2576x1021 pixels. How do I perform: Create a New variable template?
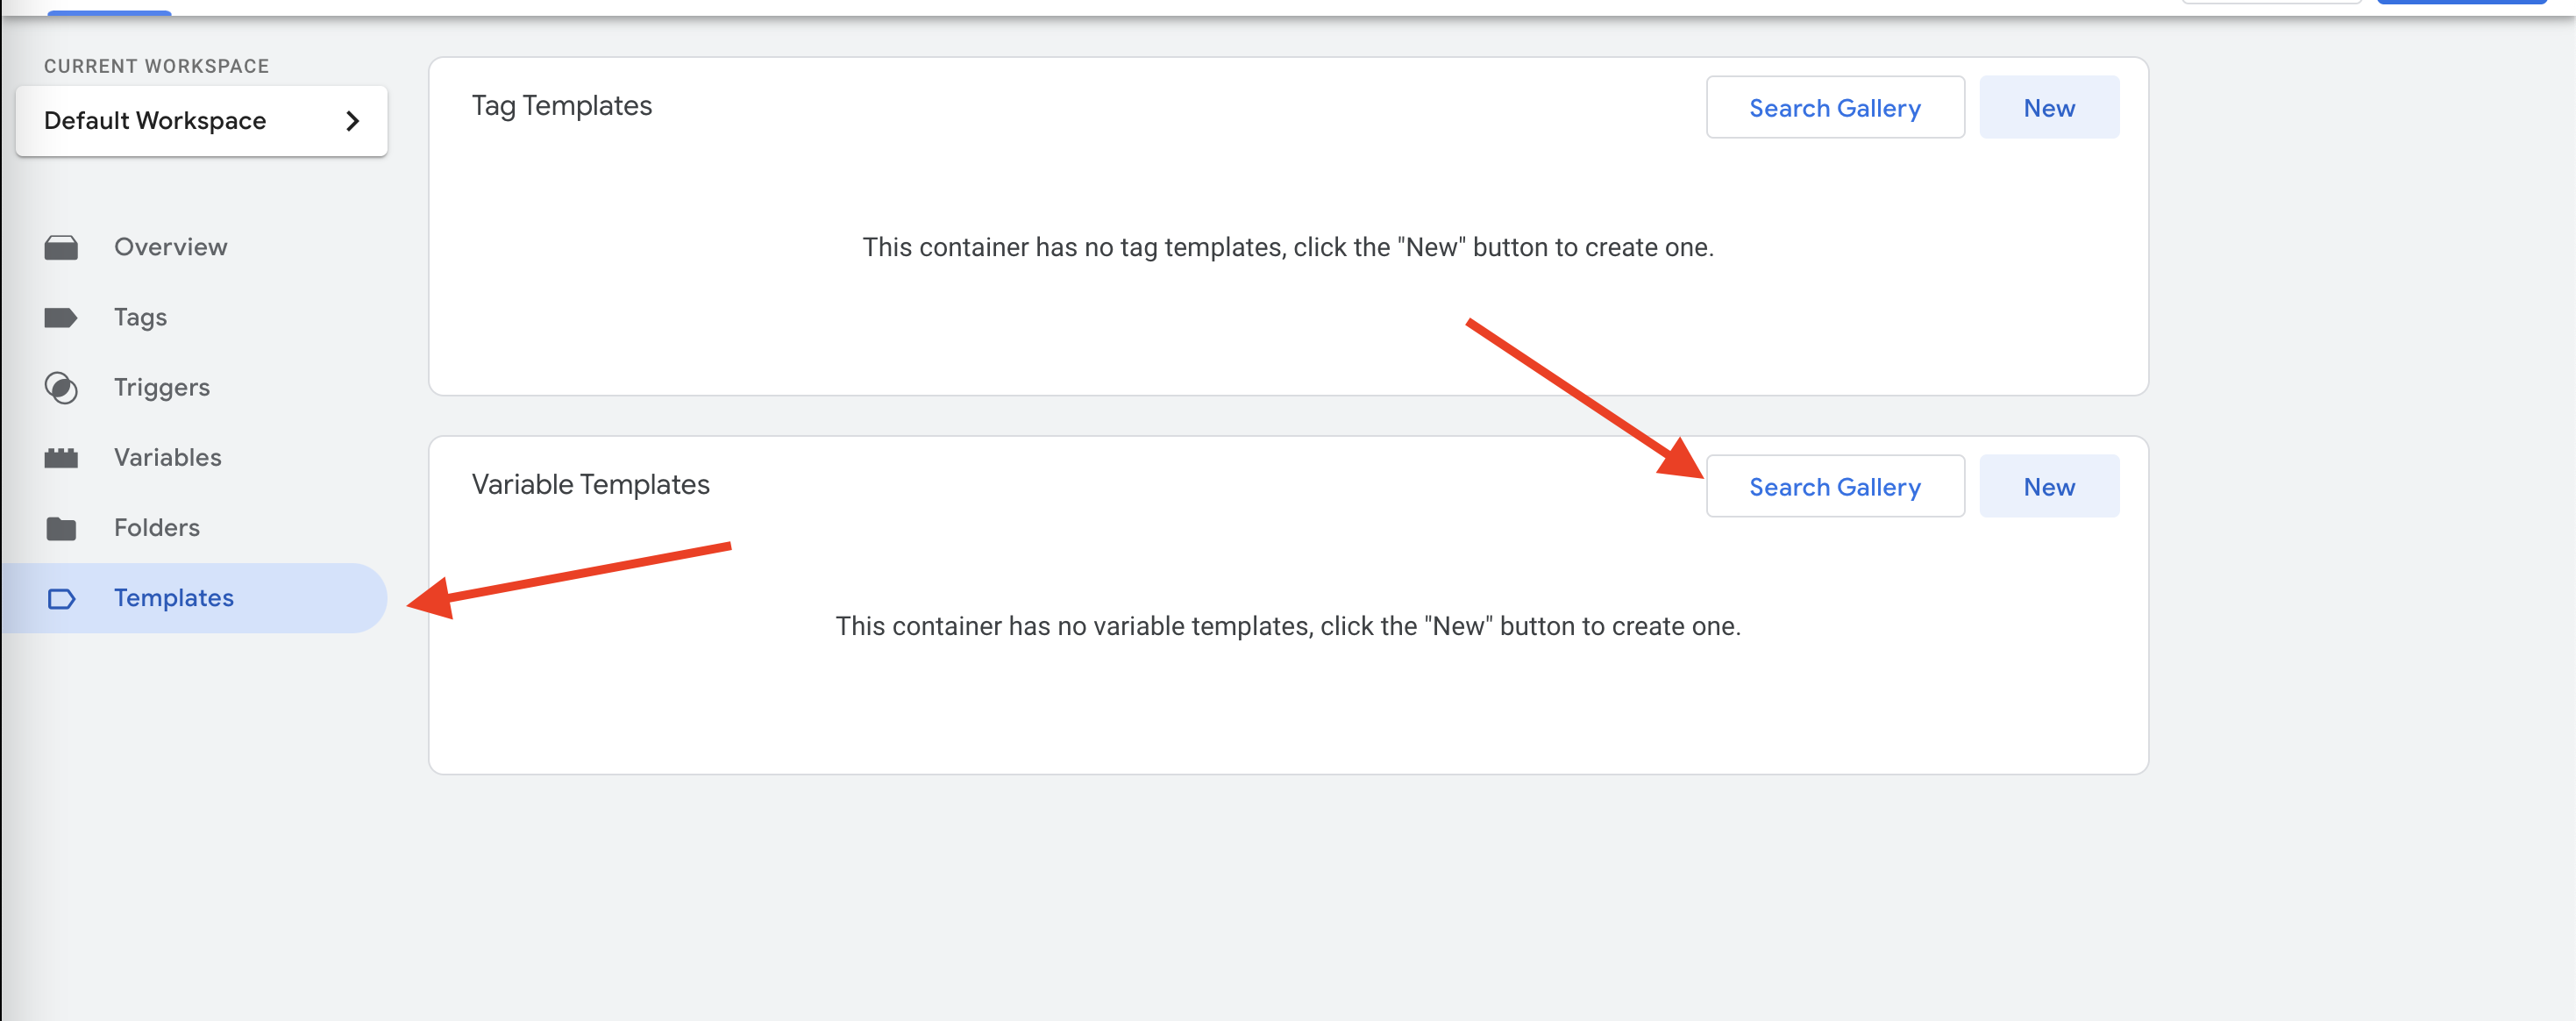click(x=2048, y=487)
